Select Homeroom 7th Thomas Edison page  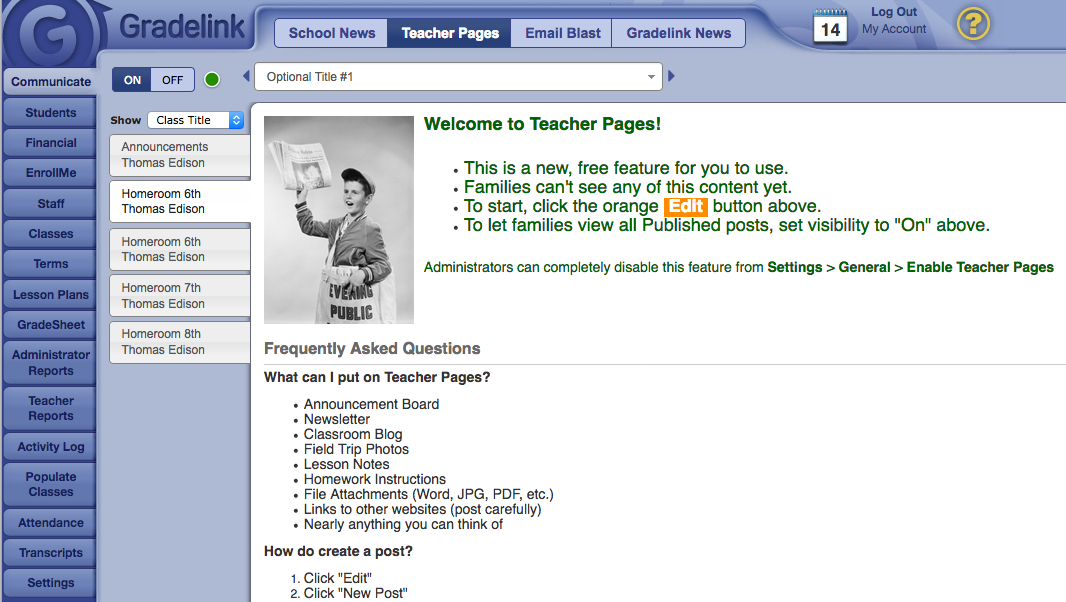click(x=180, y=296)
